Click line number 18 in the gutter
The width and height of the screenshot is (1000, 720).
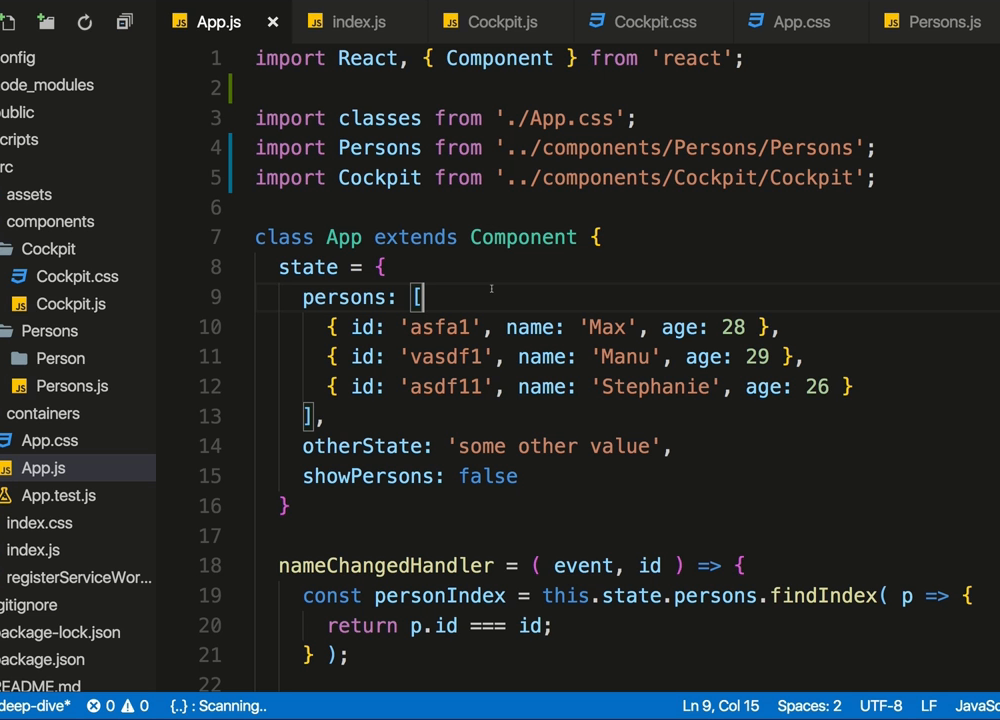[x=210, y=566]
